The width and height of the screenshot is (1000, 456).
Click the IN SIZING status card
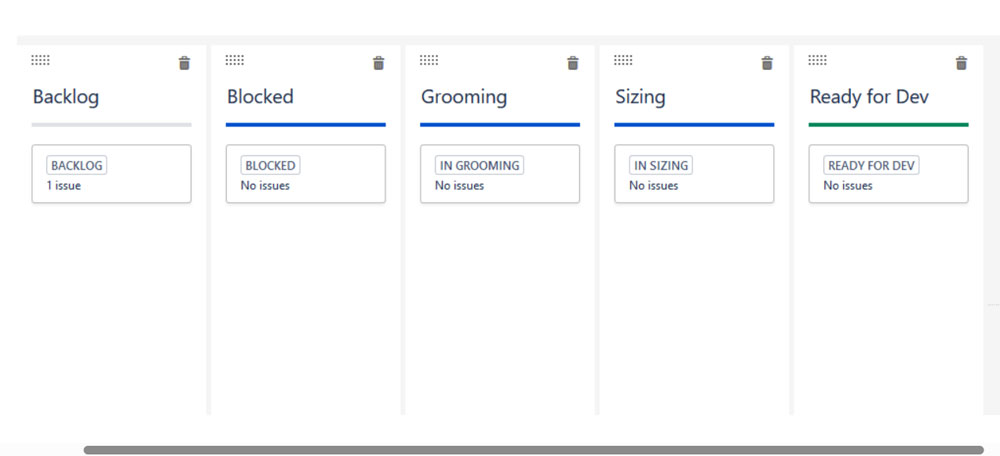point(694,173)
